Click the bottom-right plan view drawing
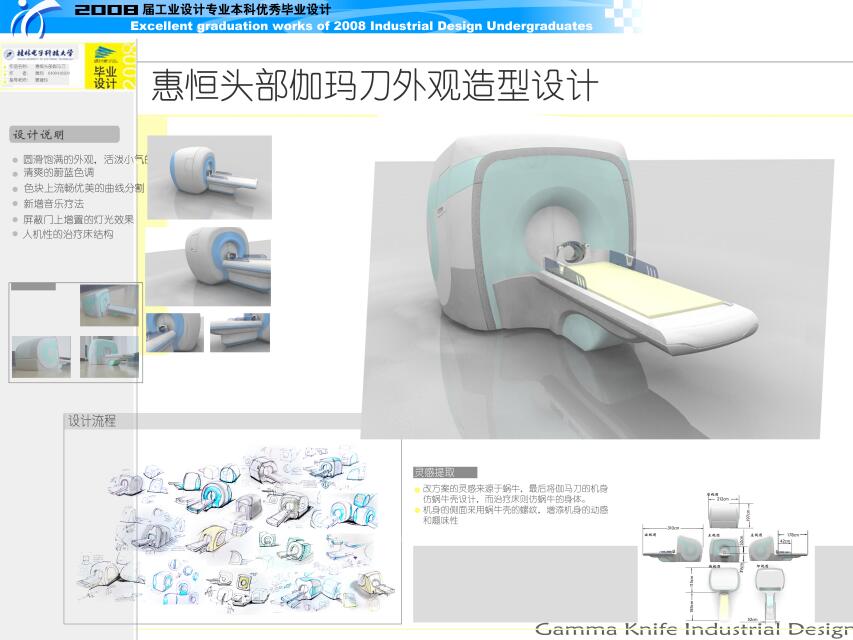Viewport: 853px width, 640px height. (x=772, y=595)
